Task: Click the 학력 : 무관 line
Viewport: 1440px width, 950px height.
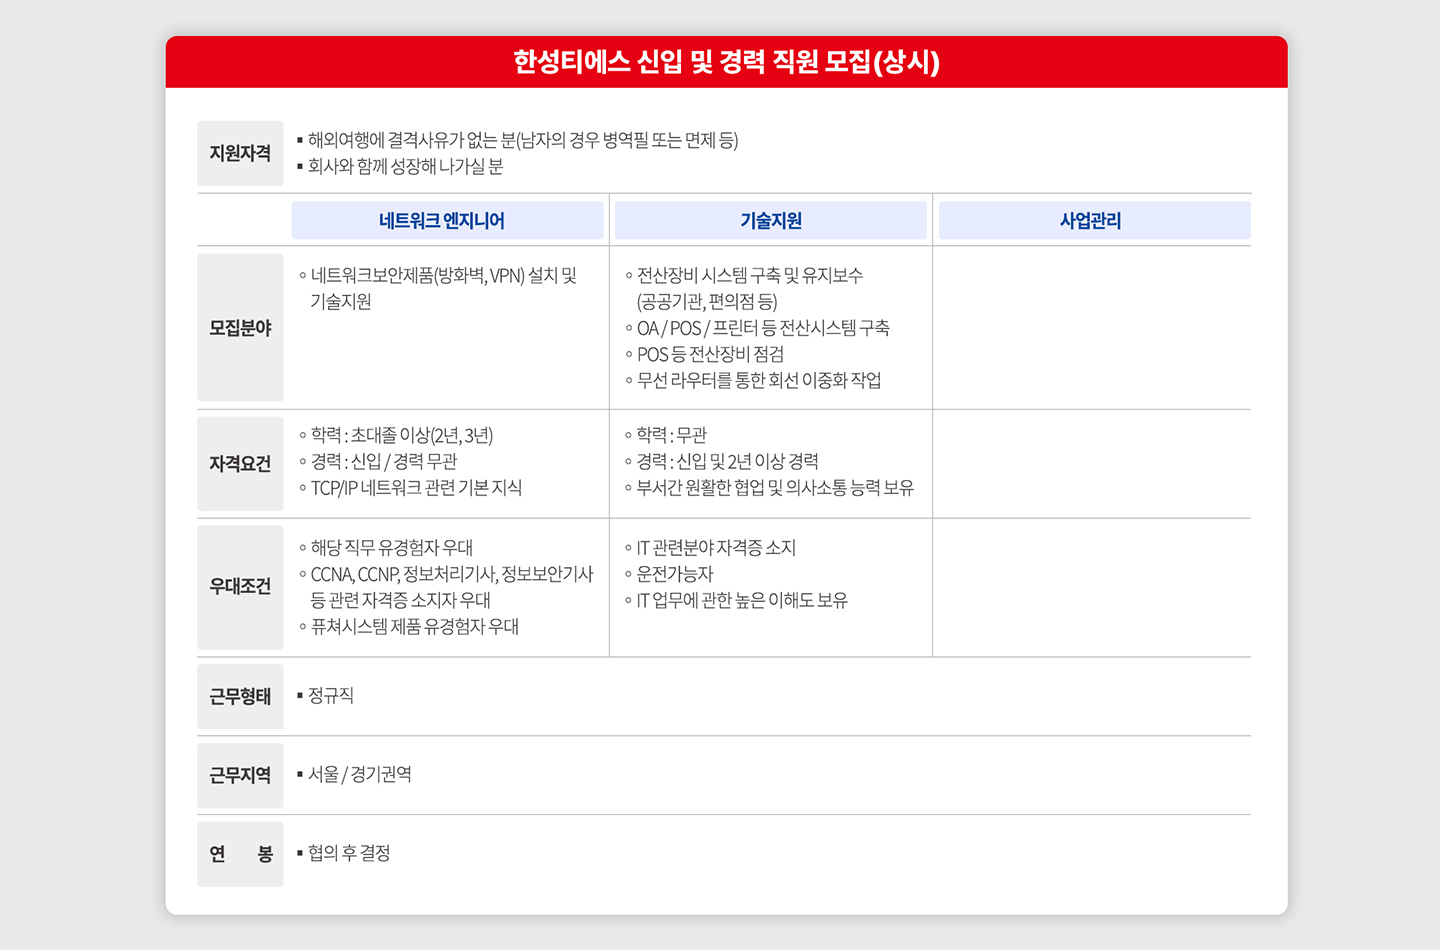Action: (672, 435)
